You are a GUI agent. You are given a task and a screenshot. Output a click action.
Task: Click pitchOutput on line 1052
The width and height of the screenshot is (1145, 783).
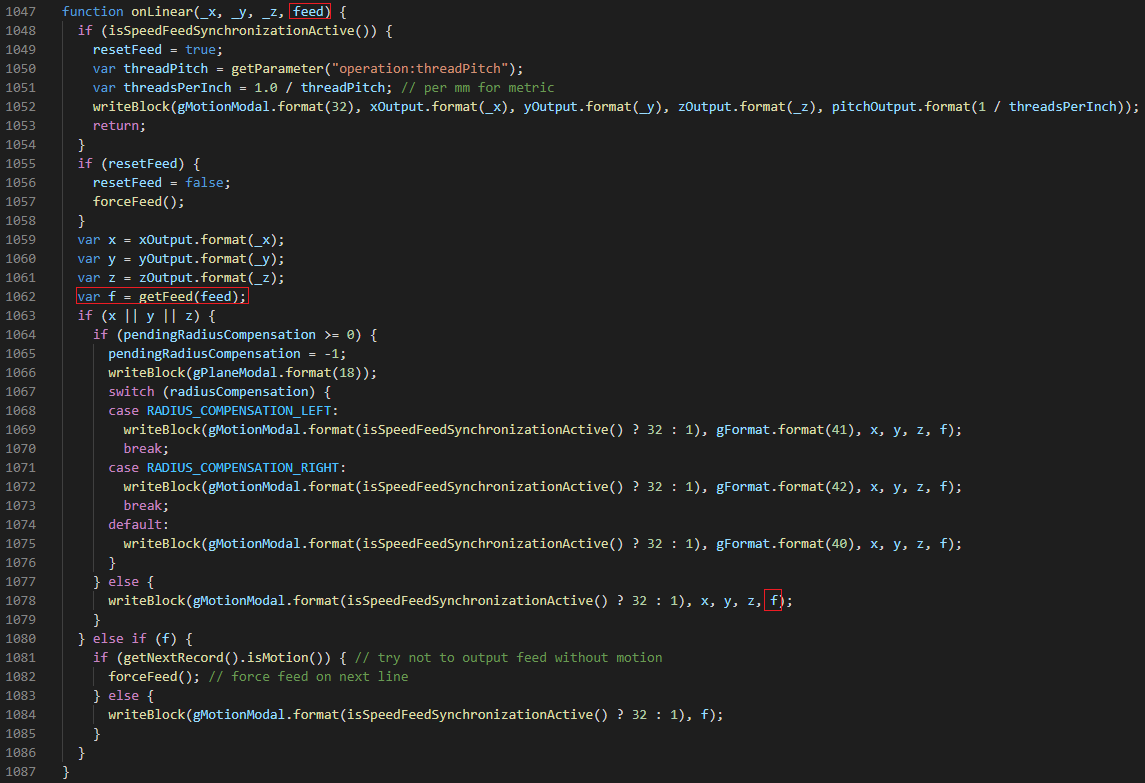point(874,107)
